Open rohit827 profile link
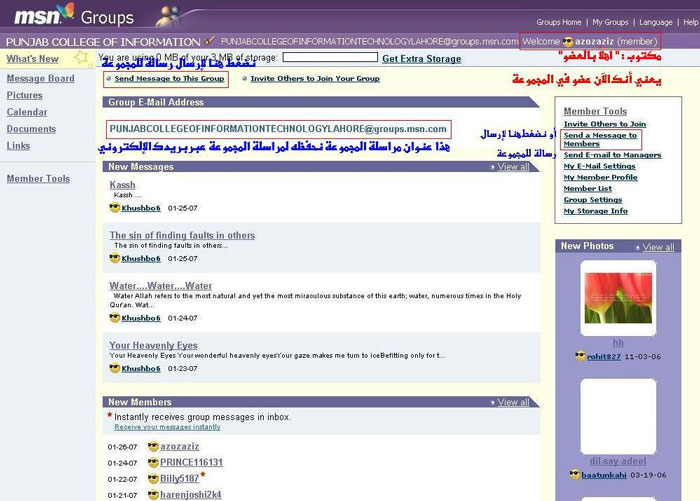 [604, 356]
